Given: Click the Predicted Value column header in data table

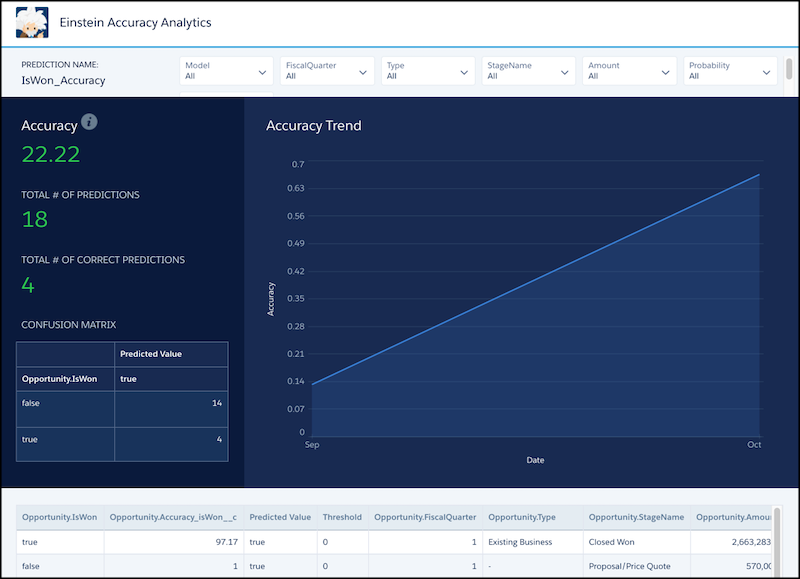Looking at the screenshot, I should pyautogui.click(x=280, y=517).
